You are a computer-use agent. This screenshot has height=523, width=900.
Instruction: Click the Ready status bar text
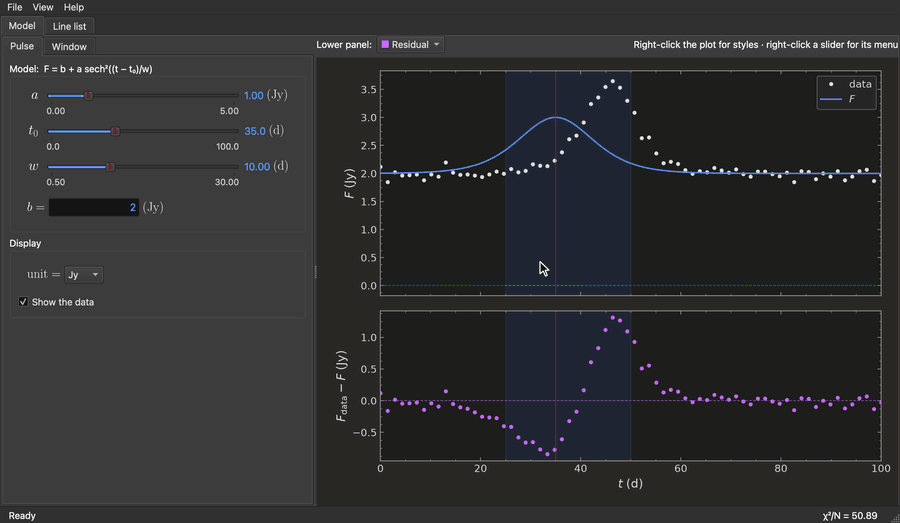(x=22, y=516)
